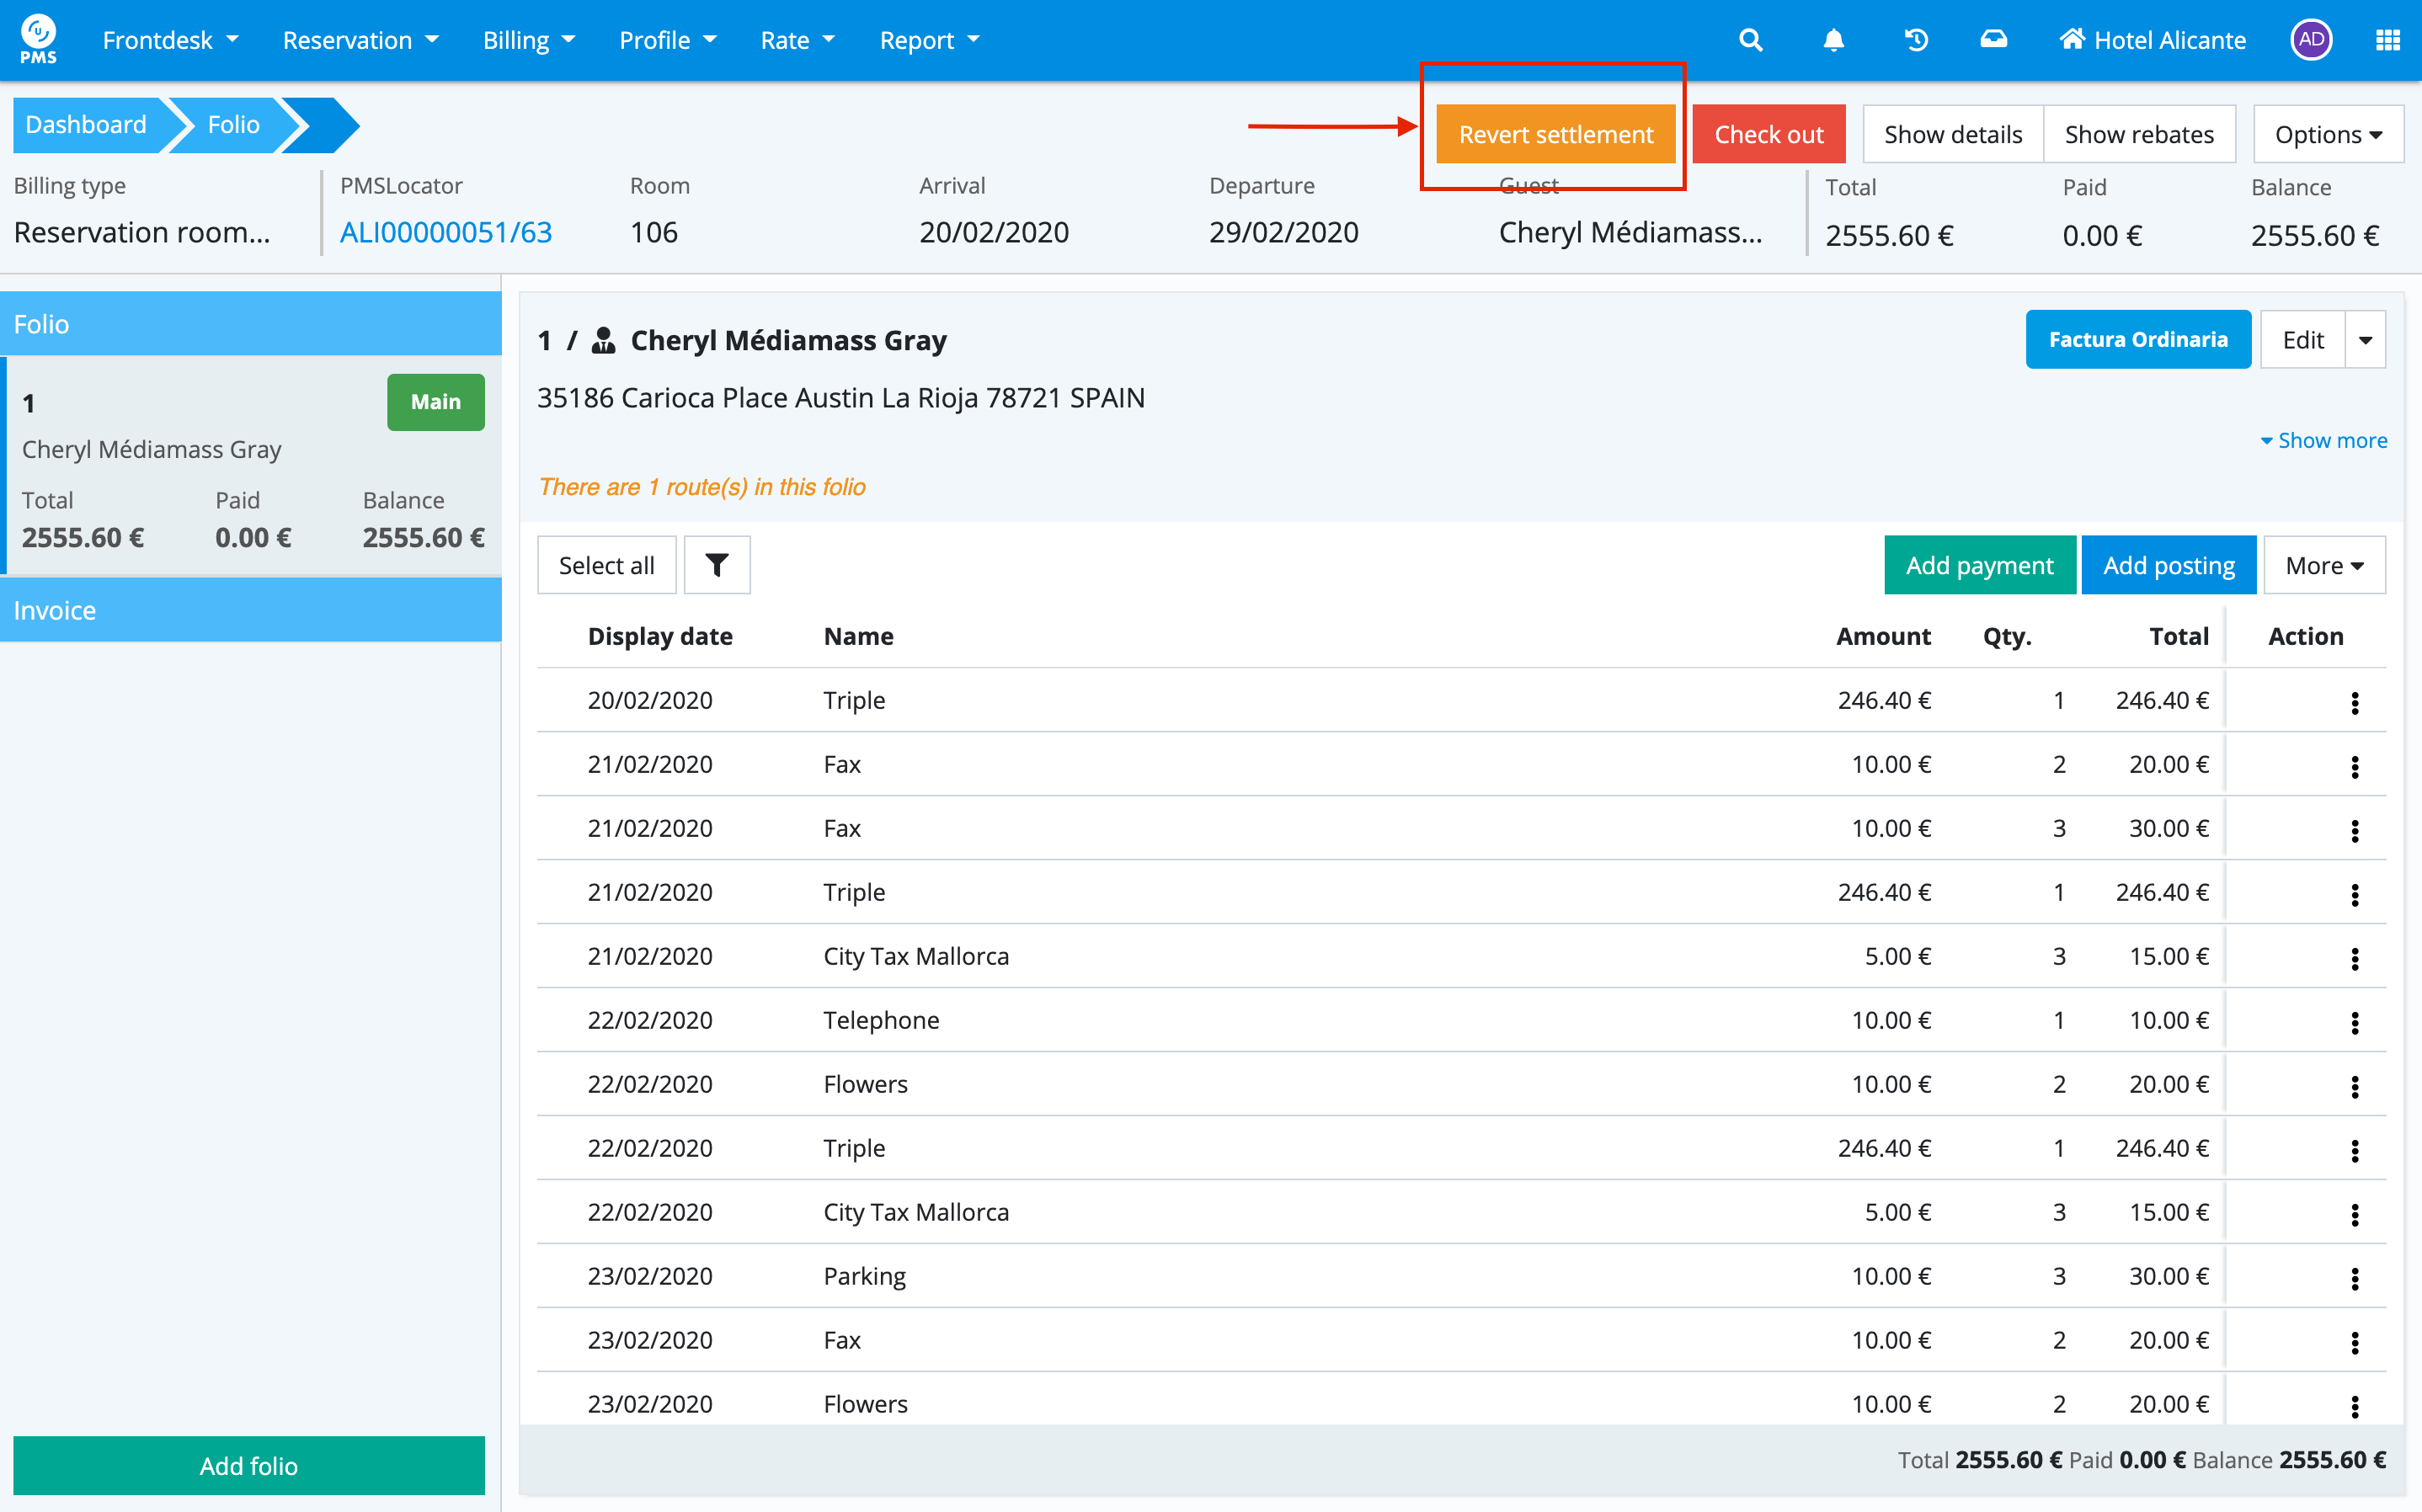Screen dimensions: 2422x1512
Task: Open the Billing menu
Action: [528, 40]
